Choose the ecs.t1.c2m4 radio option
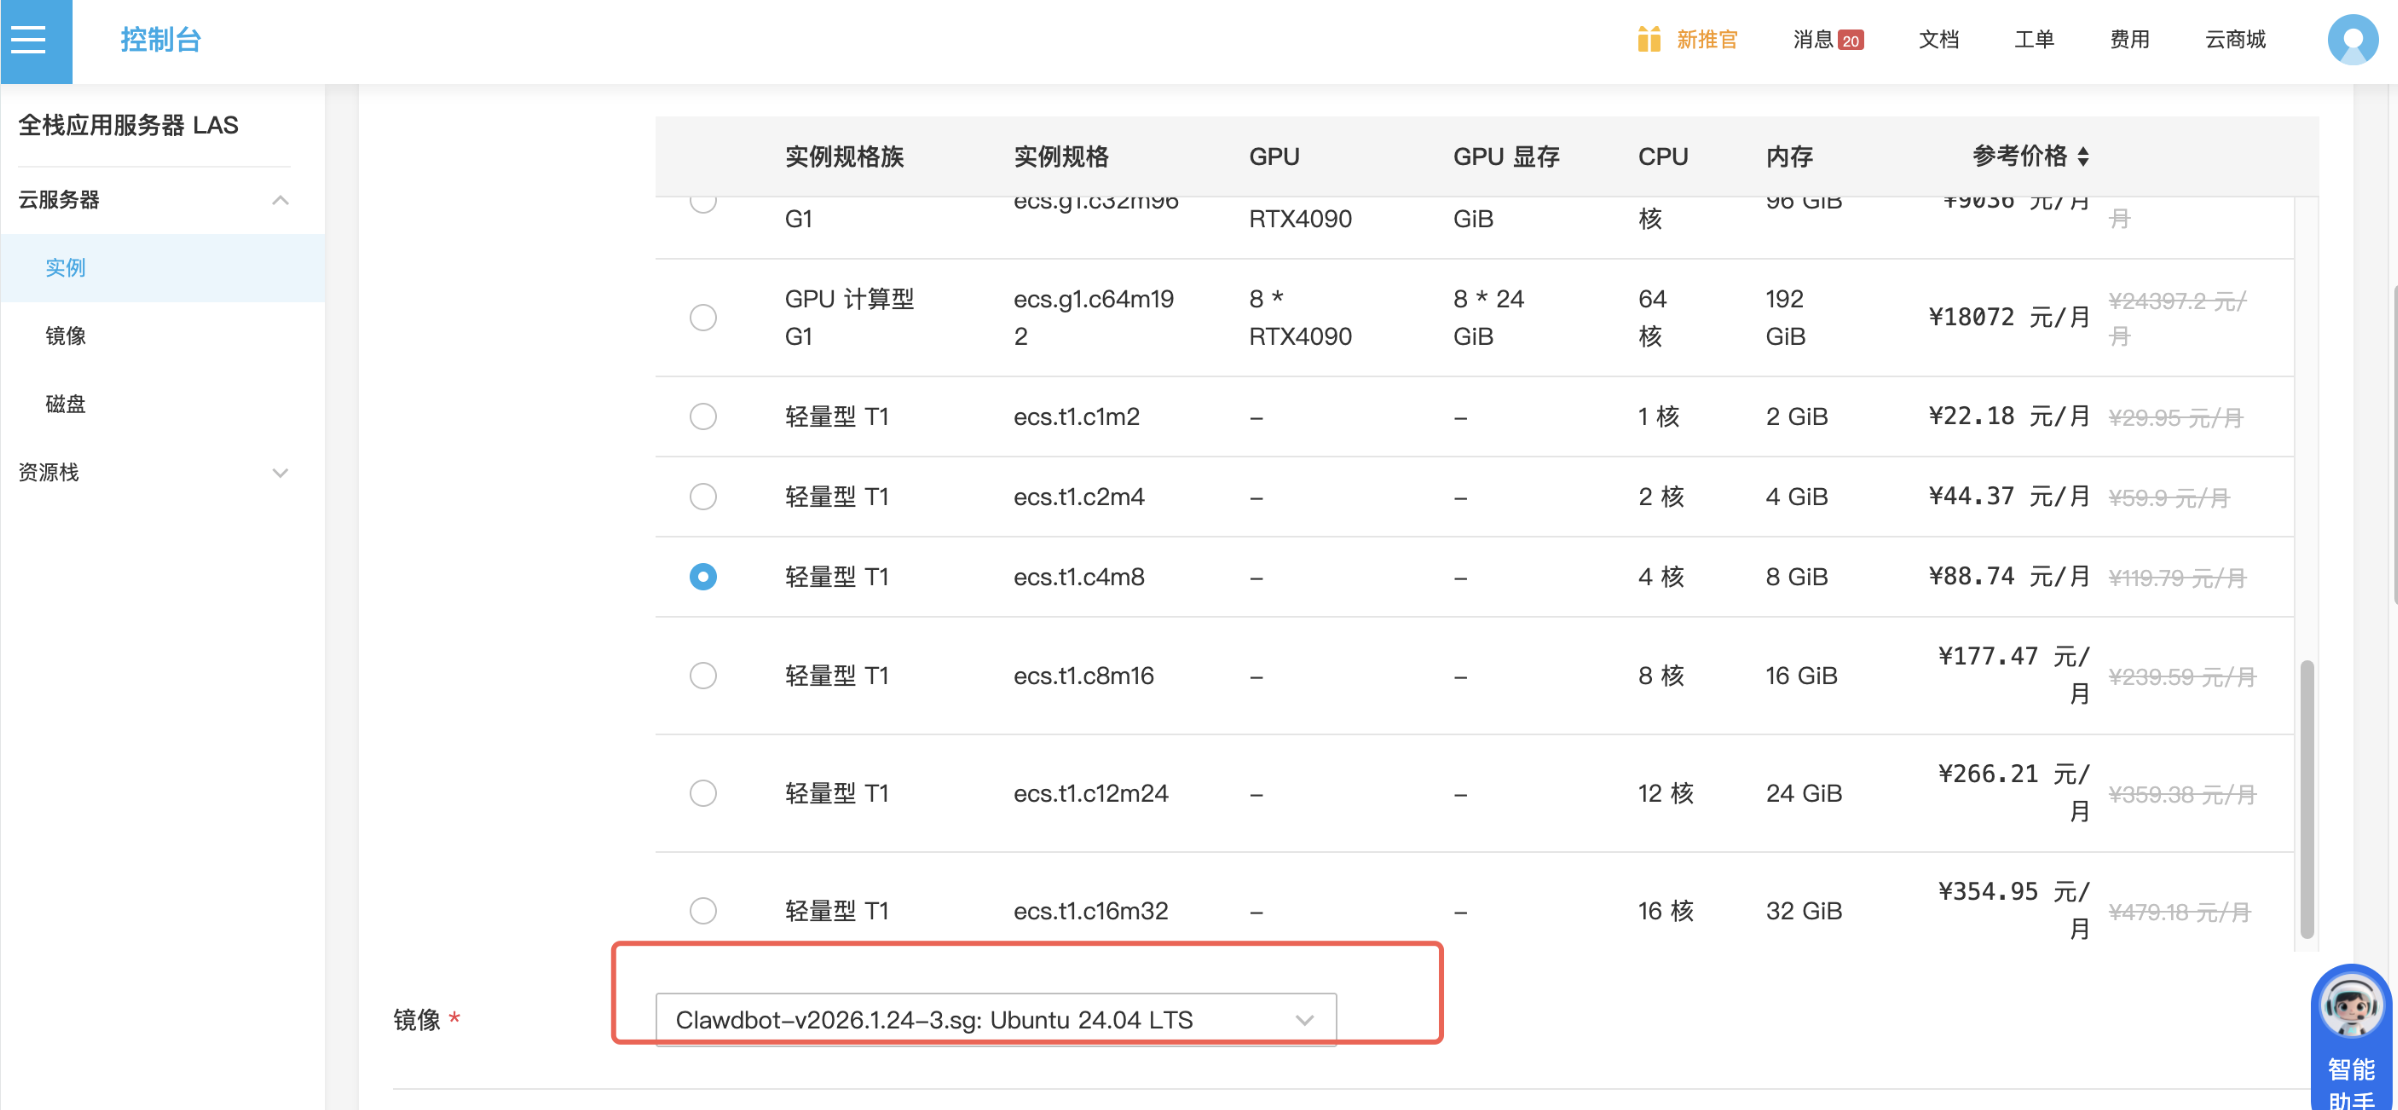Screen dimensions: 2398x1110 click(703, 497)
